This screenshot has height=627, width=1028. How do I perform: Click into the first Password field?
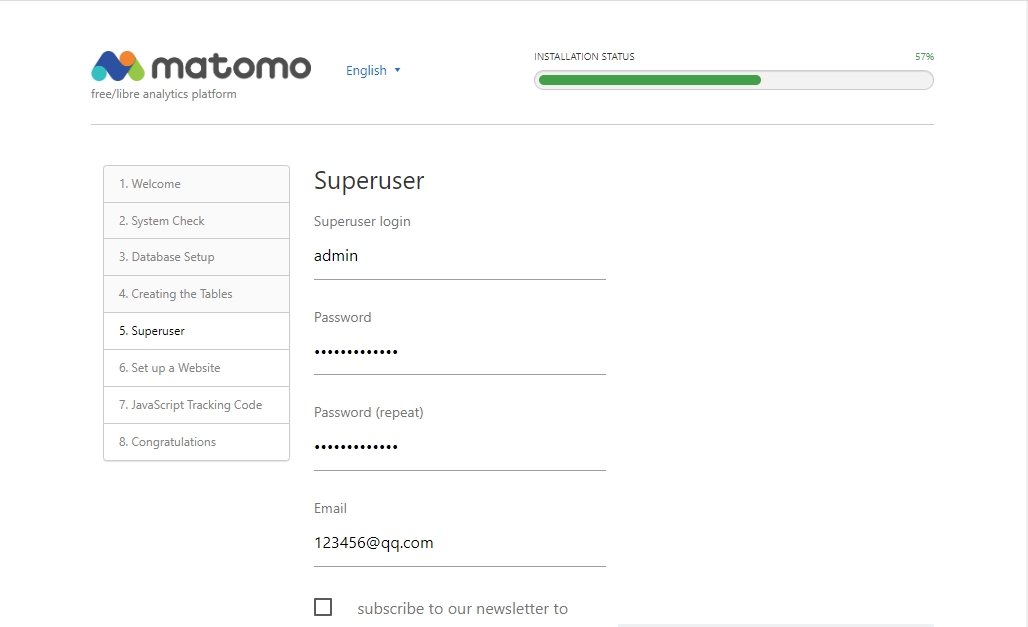click(459, 352)
